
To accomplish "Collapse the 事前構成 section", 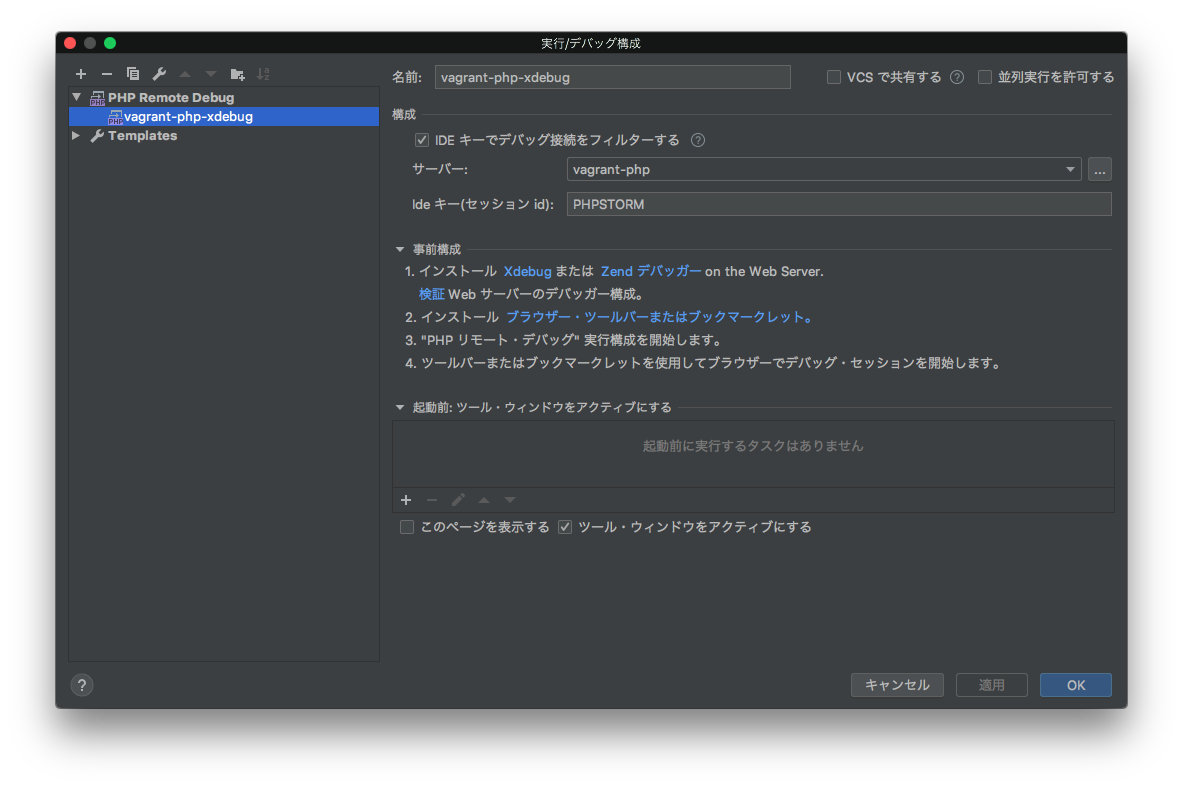I will tap(400, 249).
